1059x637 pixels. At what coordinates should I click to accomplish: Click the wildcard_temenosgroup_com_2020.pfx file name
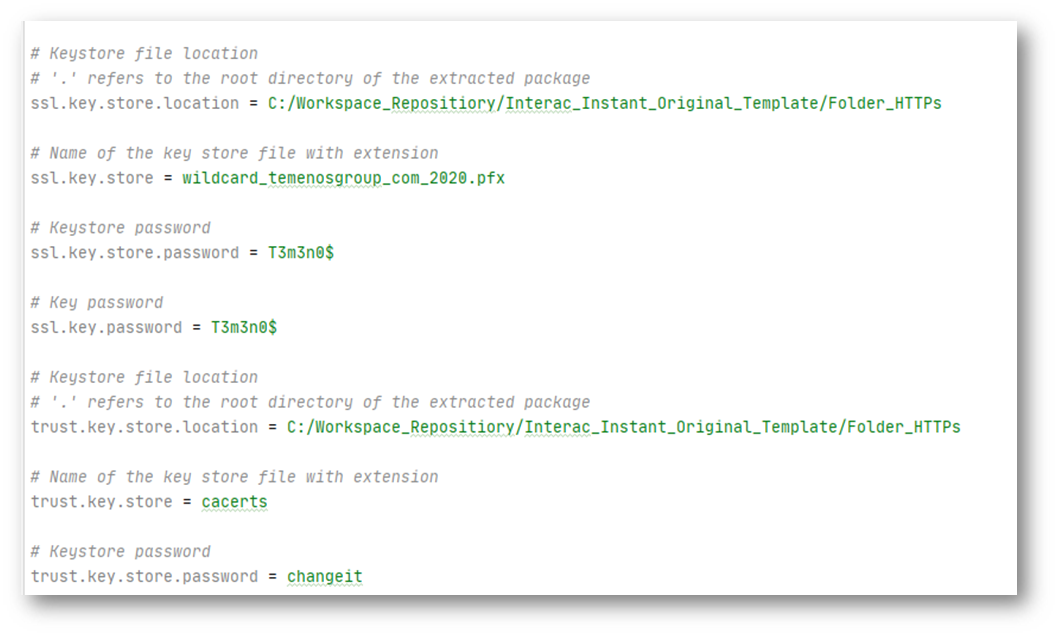tap(343, 178)
